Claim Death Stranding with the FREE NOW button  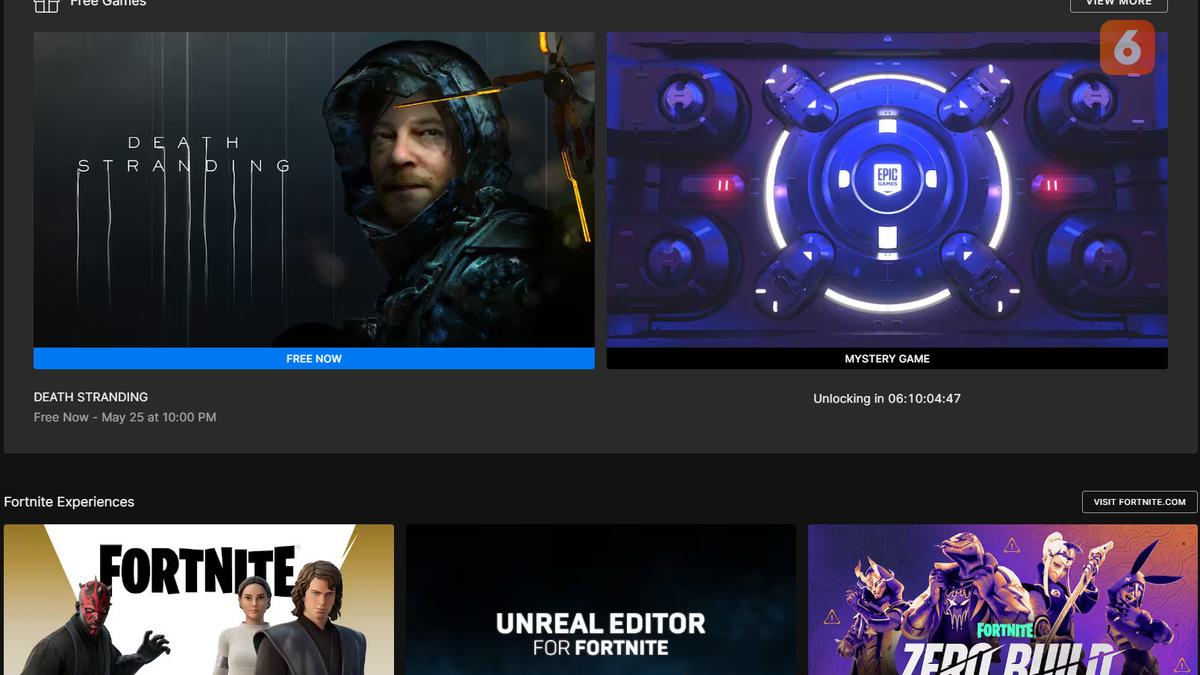point(314,358)
